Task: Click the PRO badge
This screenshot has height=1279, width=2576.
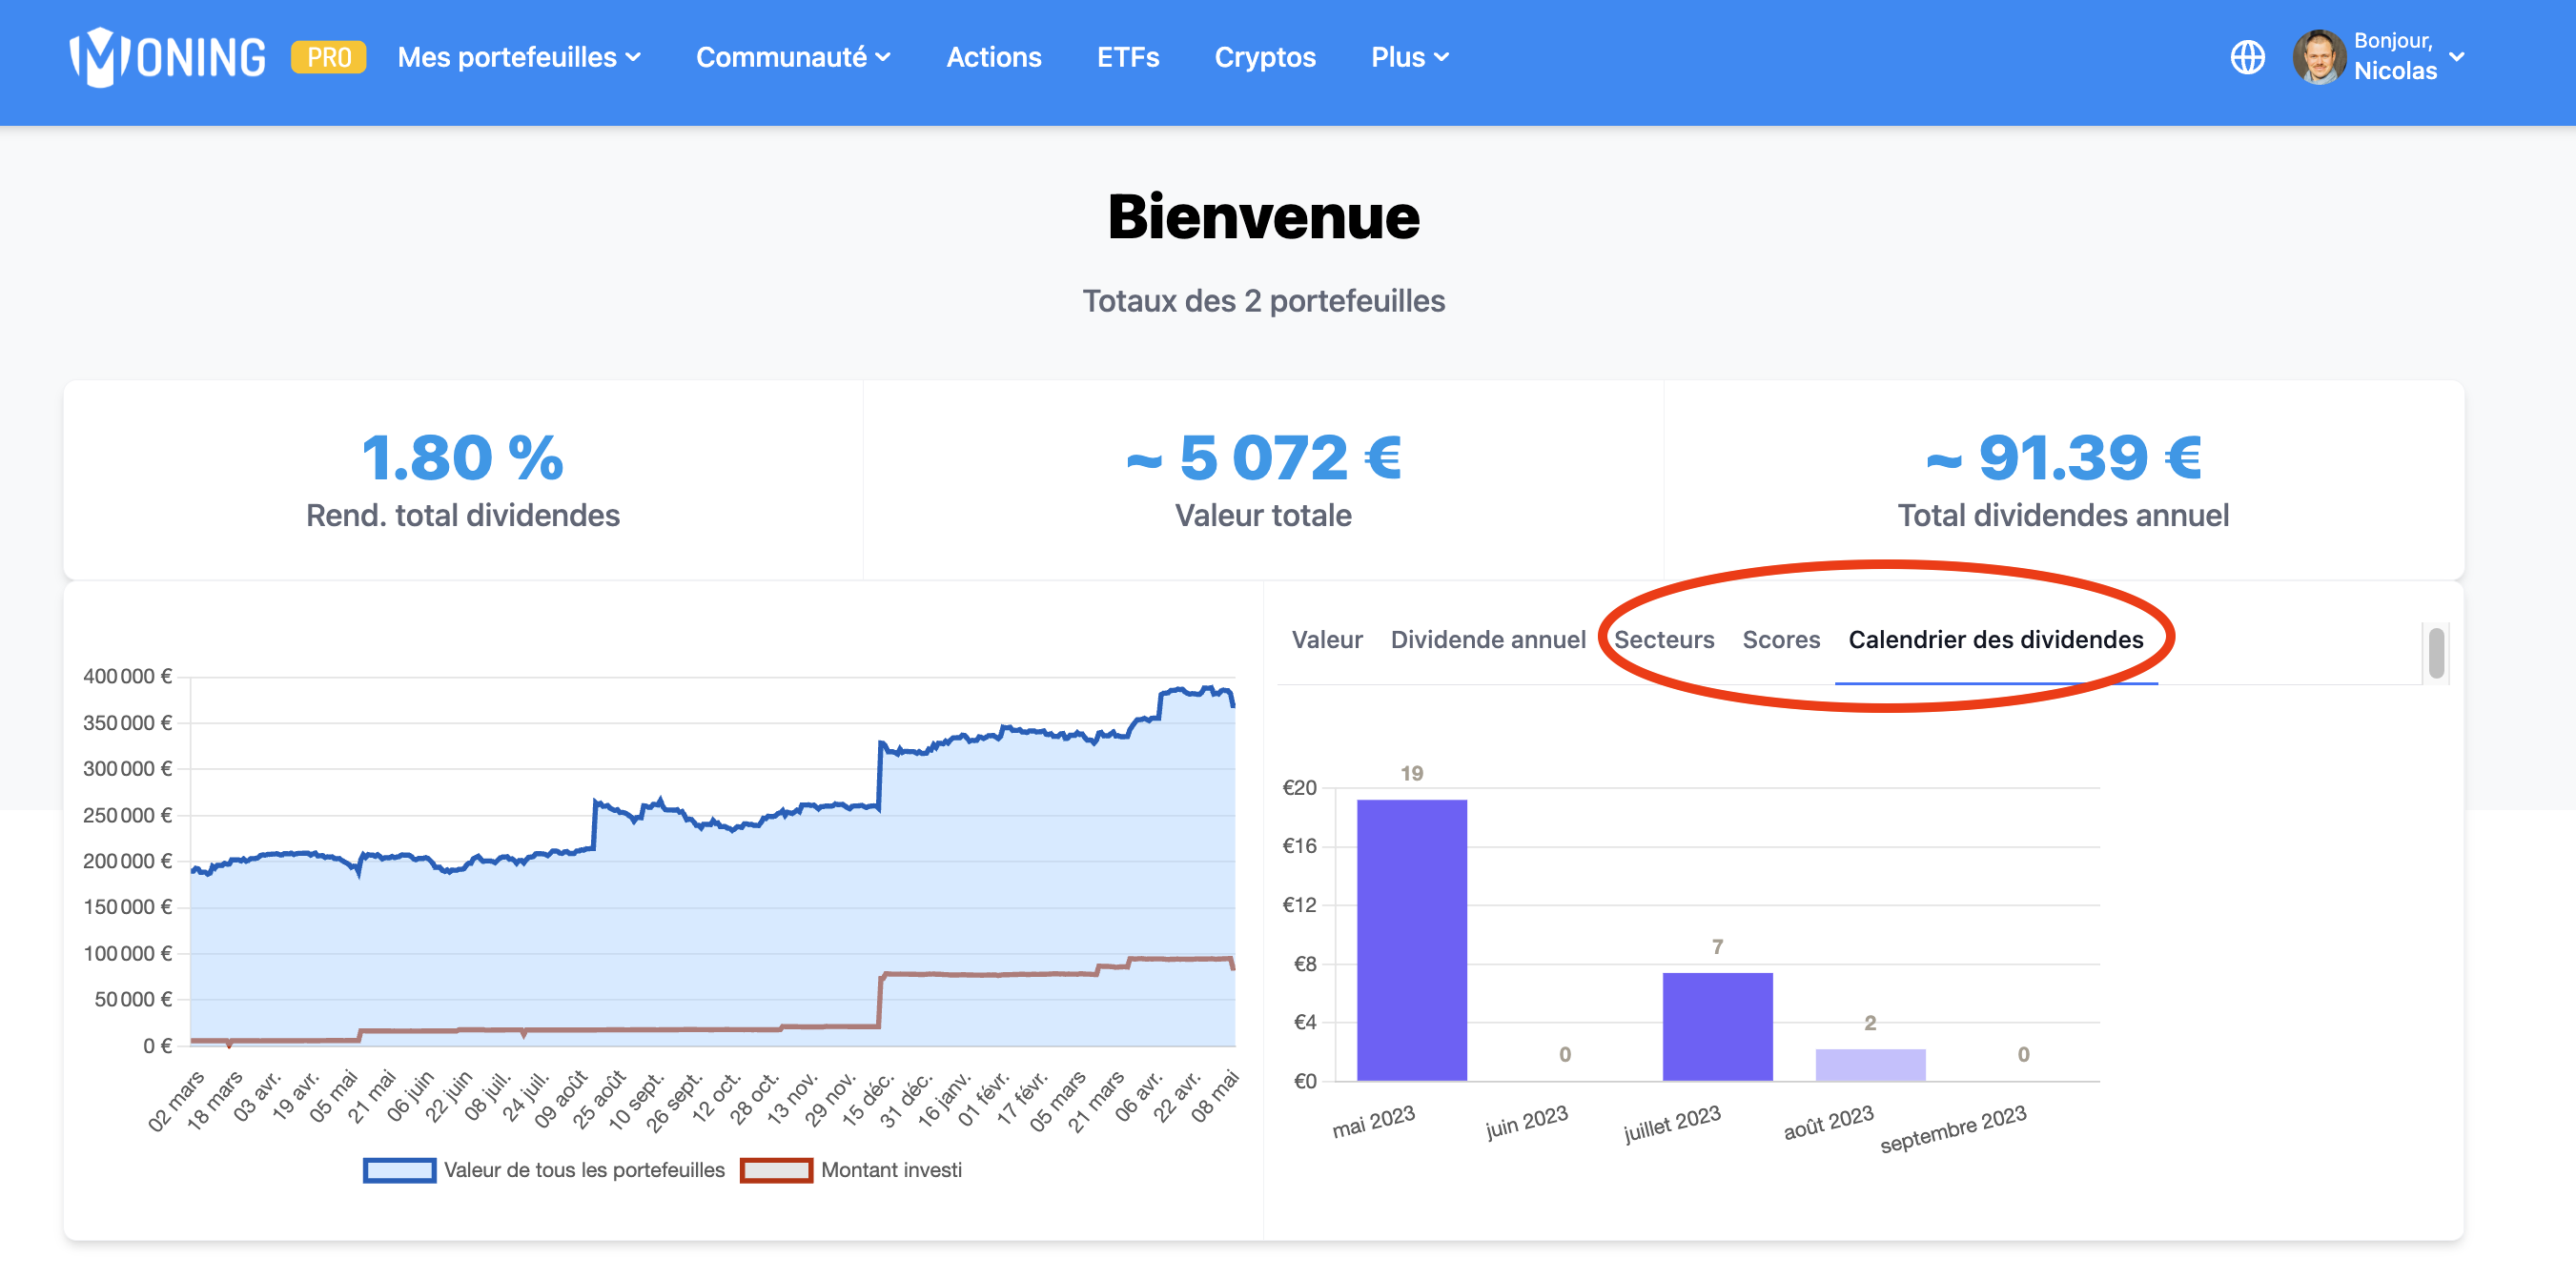Action: 329,57
